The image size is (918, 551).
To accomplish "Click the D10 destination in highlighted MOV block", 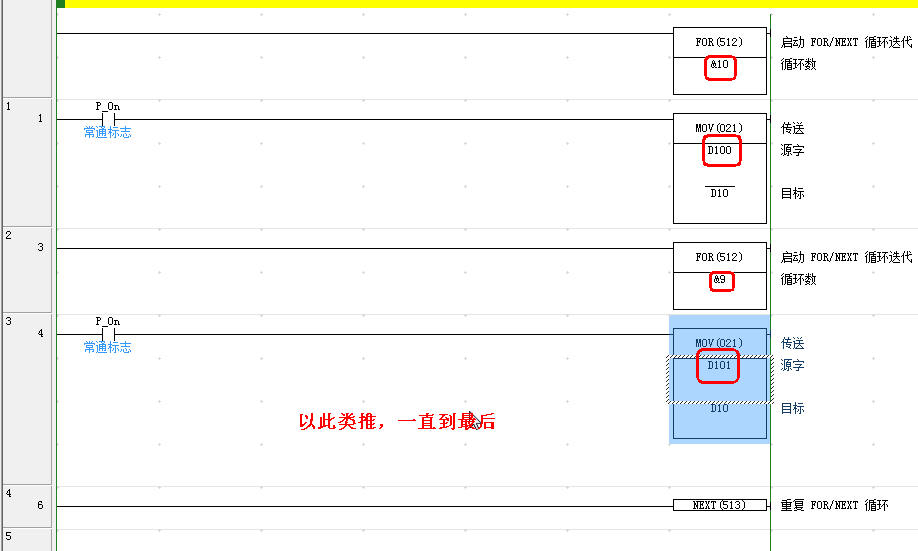I will click(719, 408).
